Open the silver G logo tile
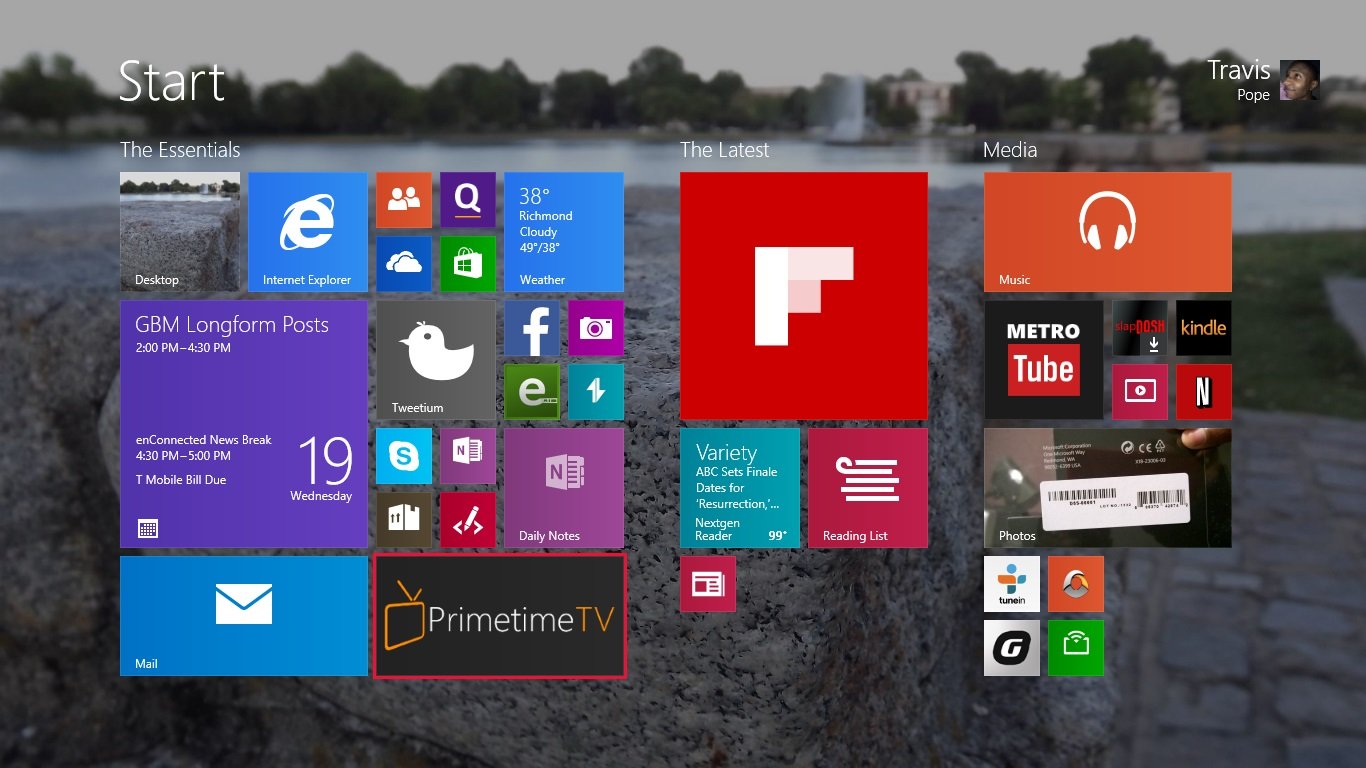The height and width of the screenshot is (768, 1366). (1012, 648)
